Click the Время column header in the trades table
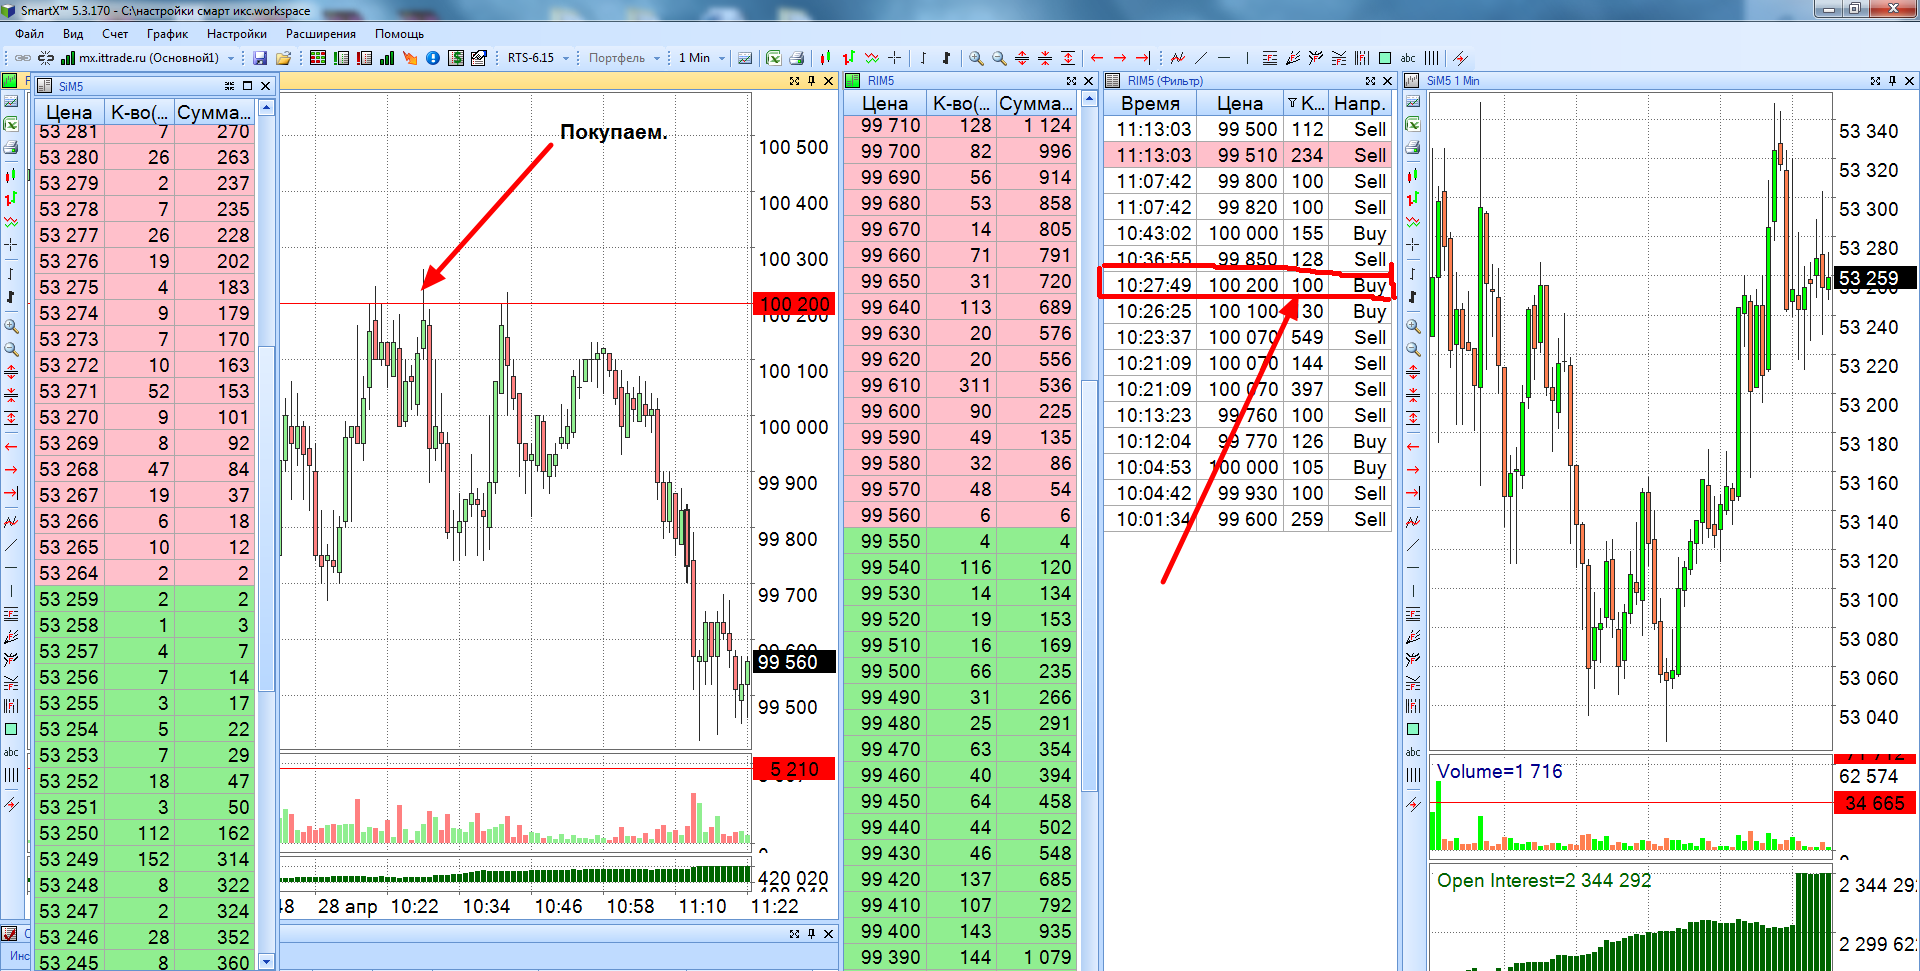 (1150, 103)
